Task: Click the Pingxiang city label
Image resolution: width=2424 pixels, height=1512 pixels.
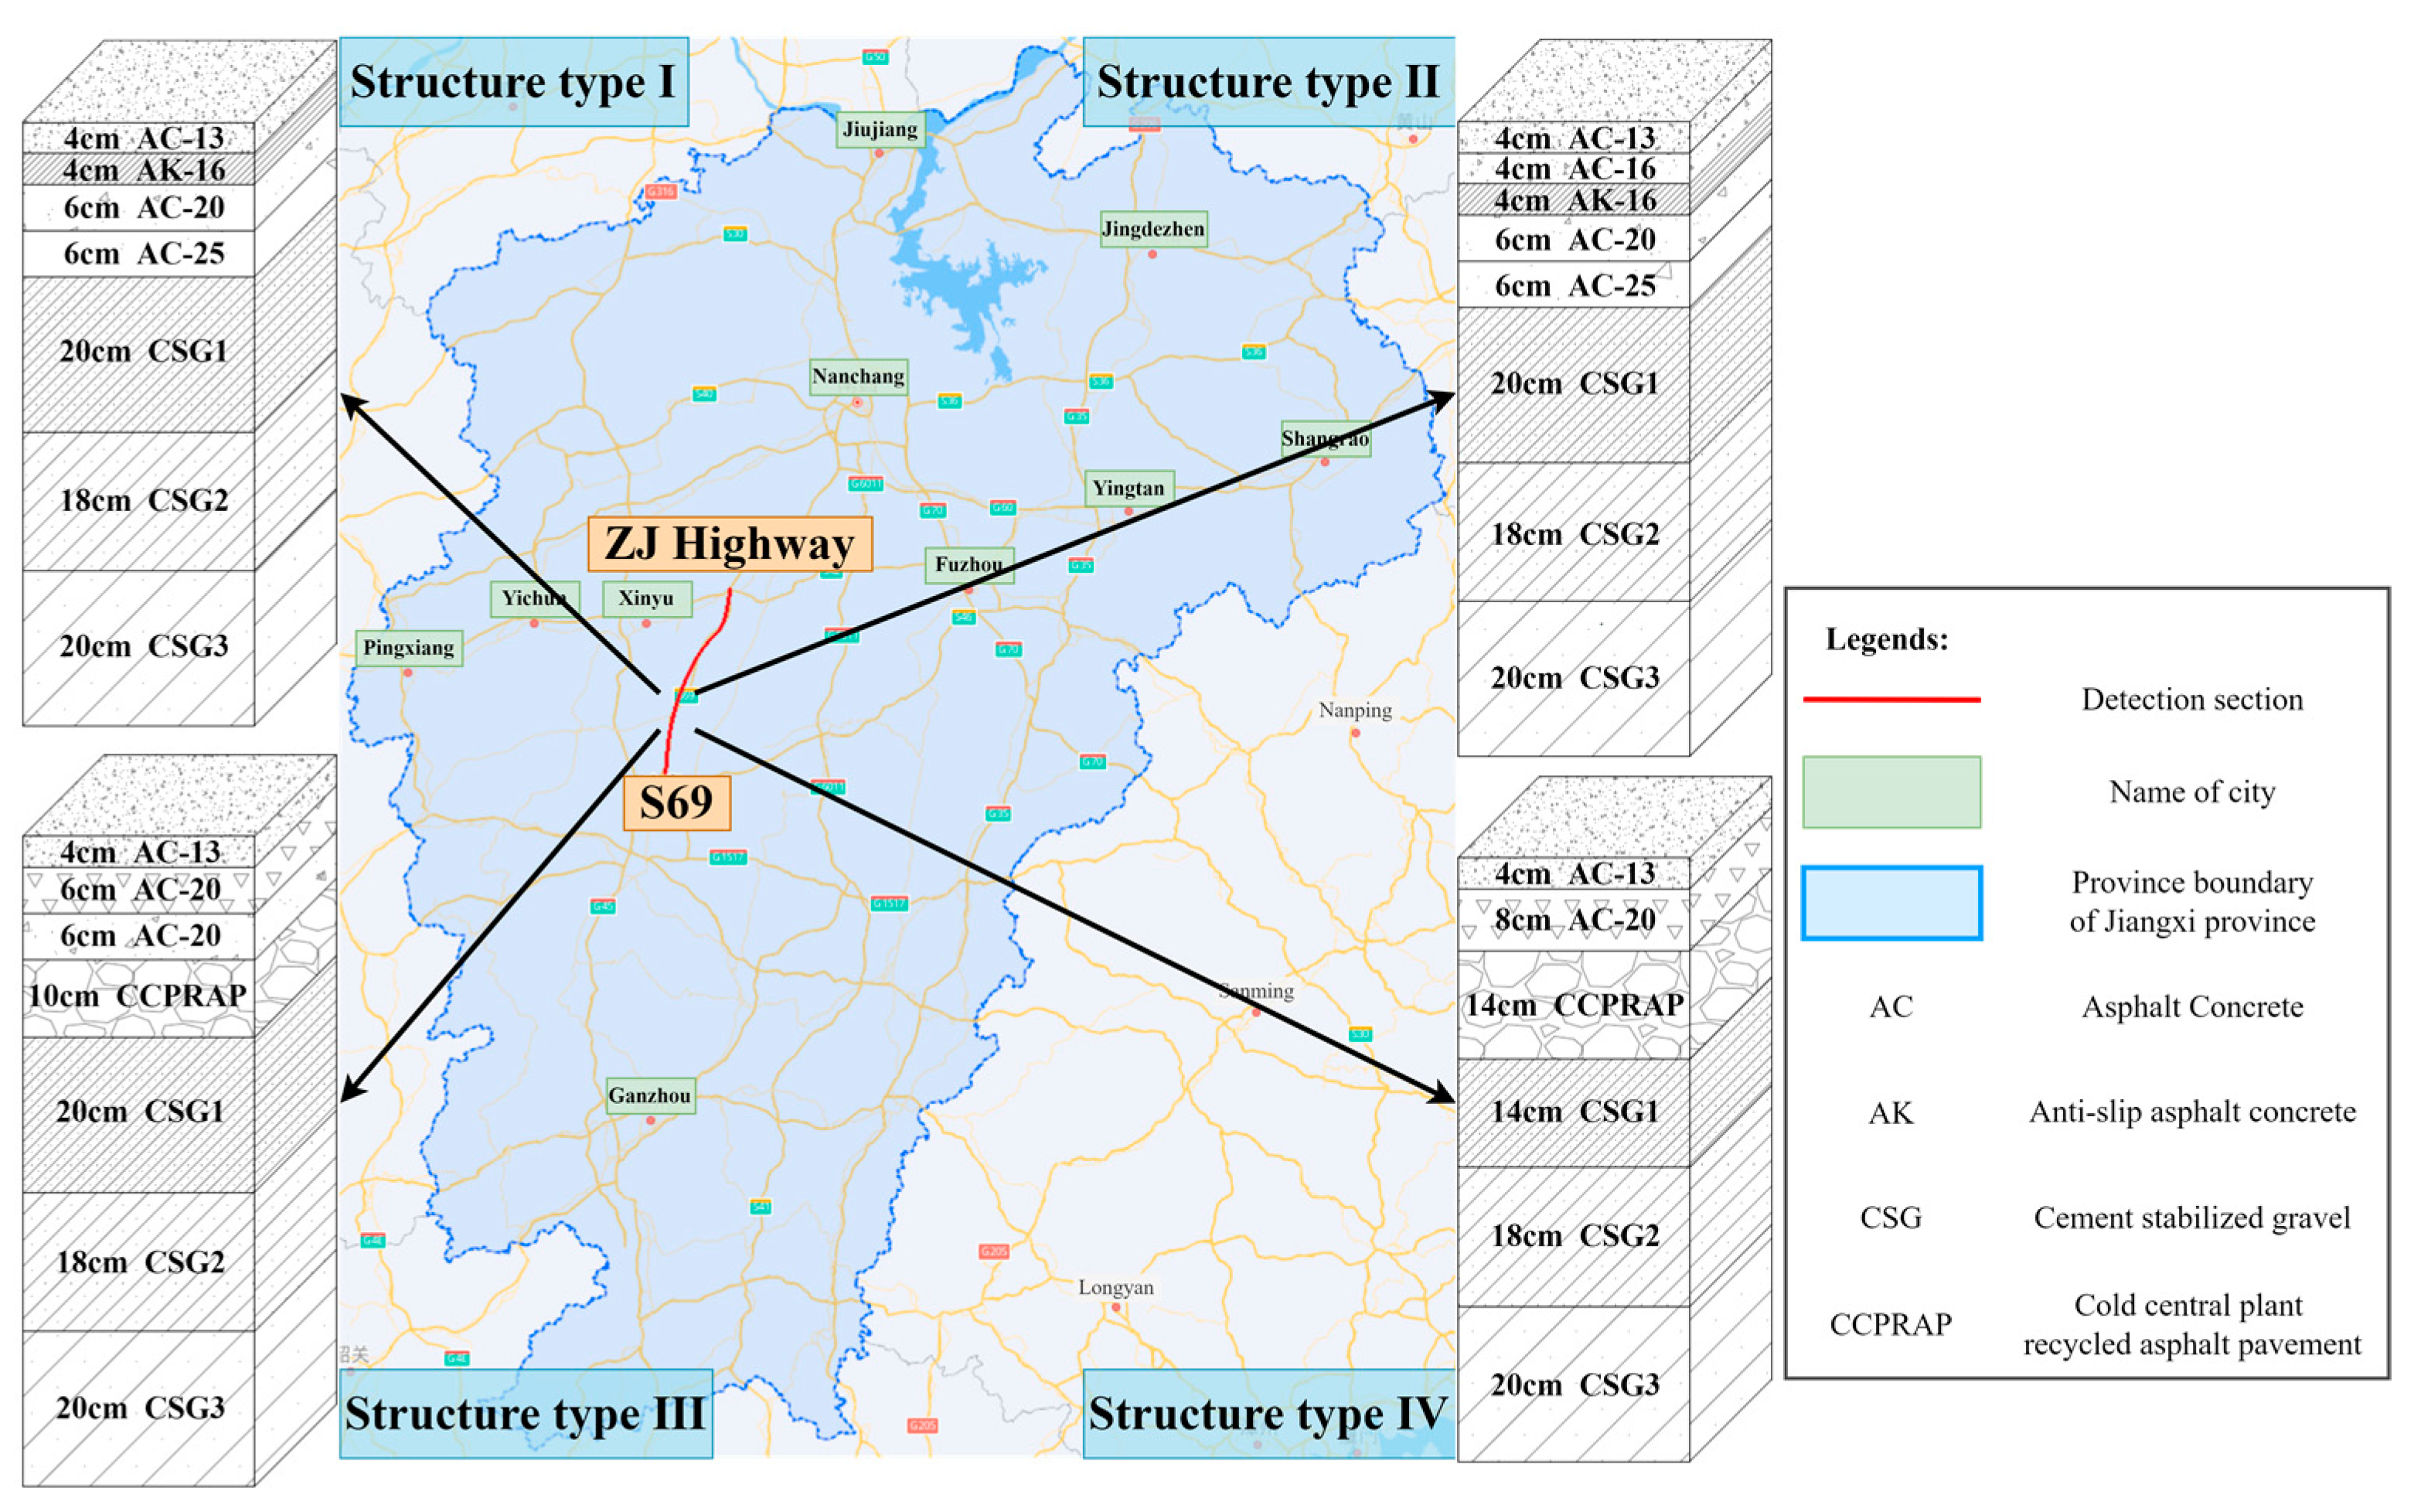Action: pos(408,648)
